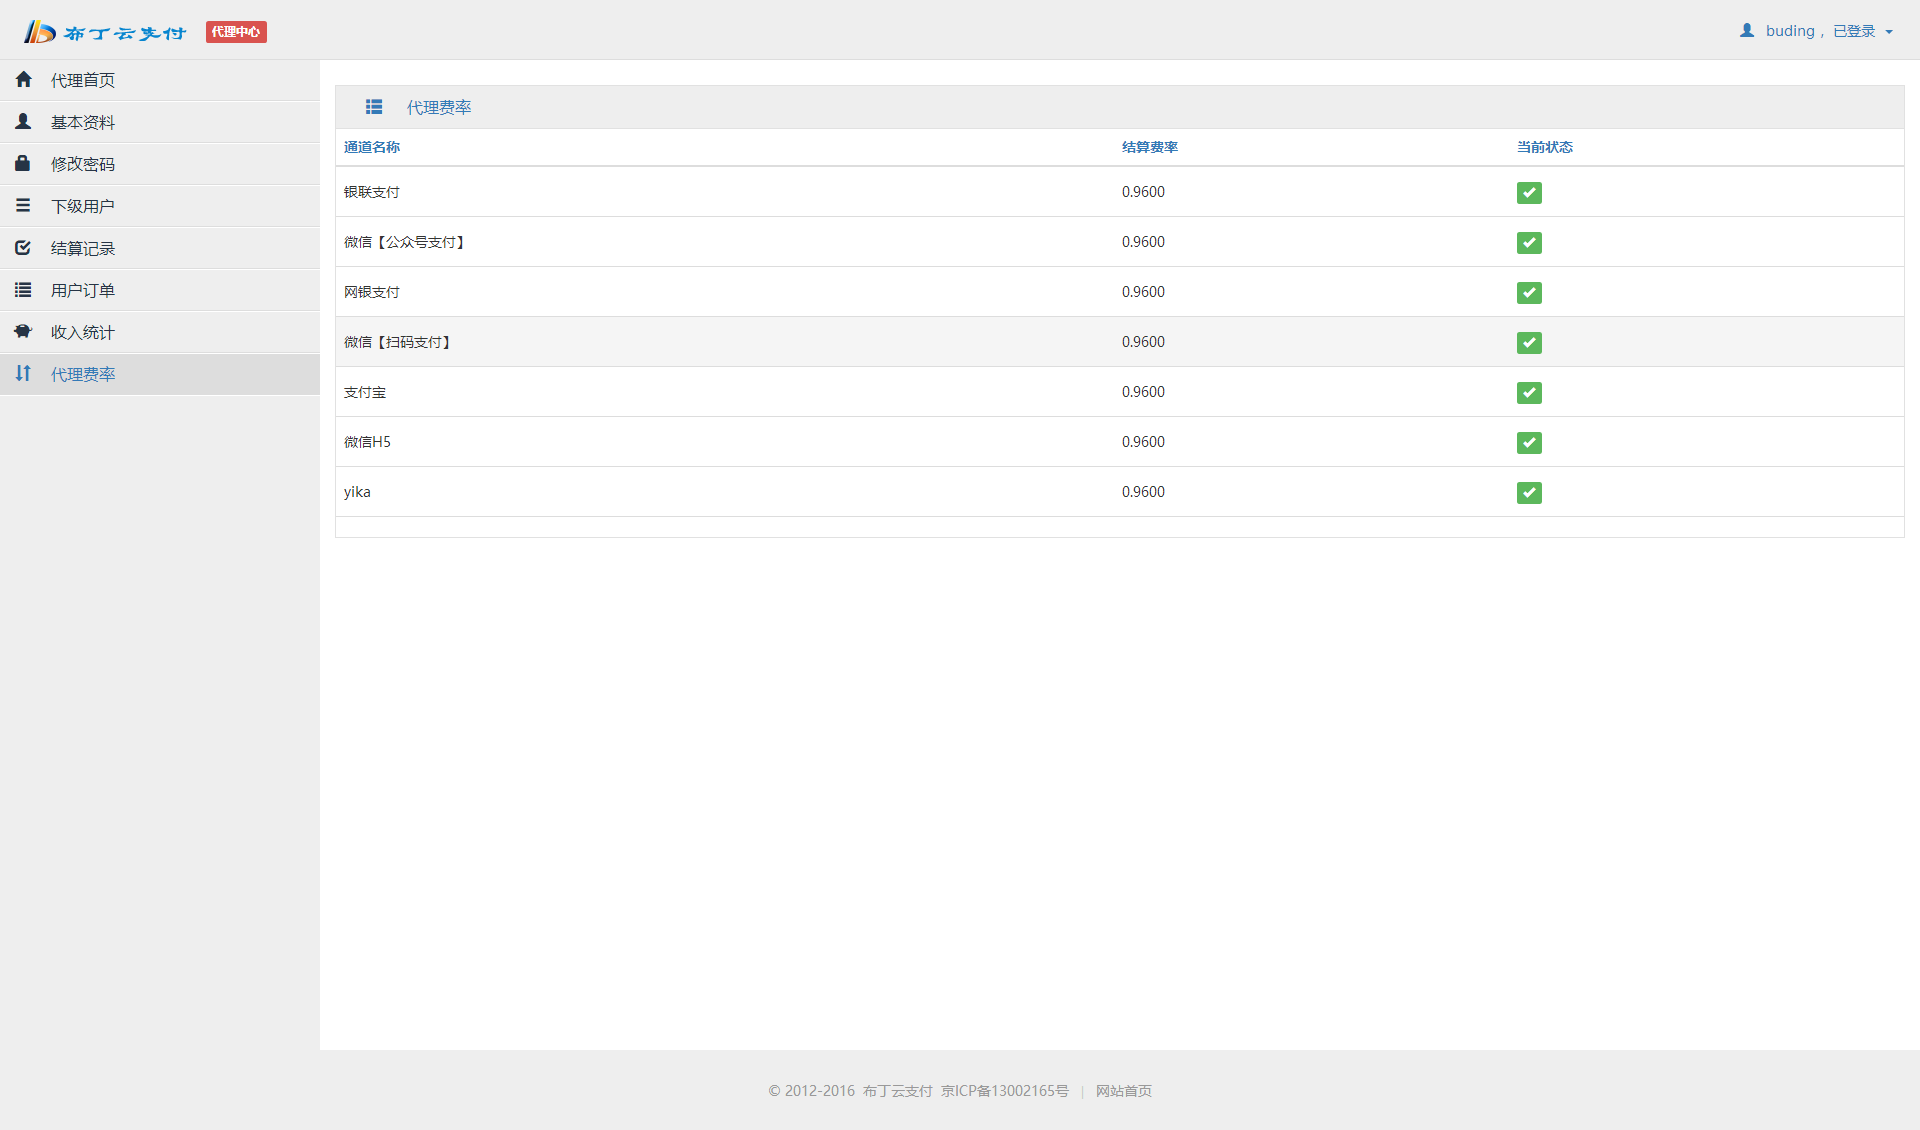1920x1130 pixels.
Task: Click the list icon for 用户订单
Action: pos(23,290)
